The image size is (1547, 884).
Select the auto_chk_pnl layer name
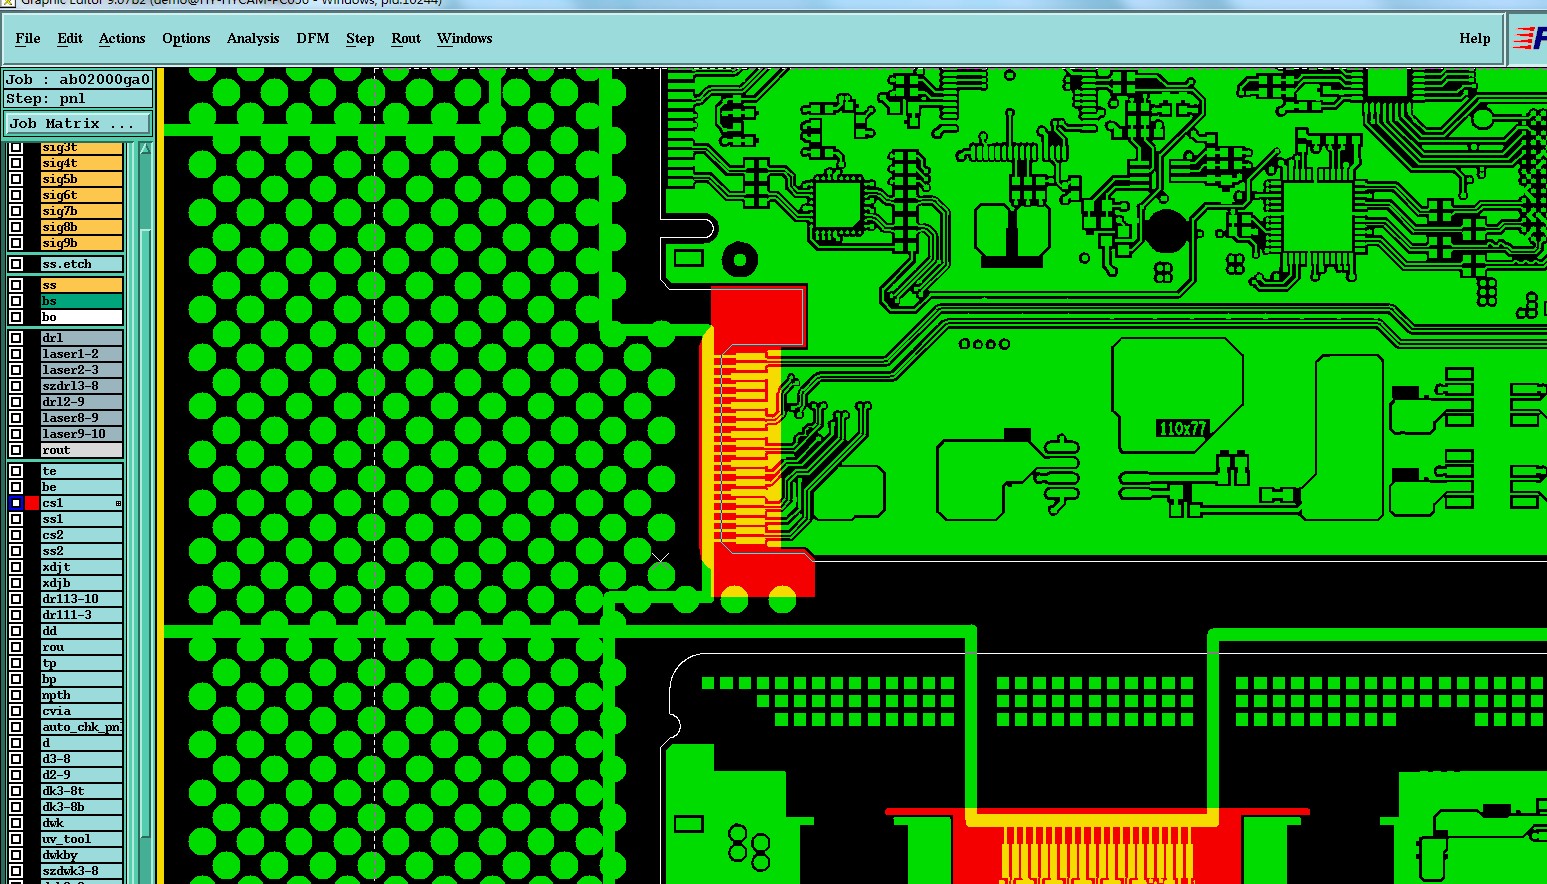click(81, 727)
